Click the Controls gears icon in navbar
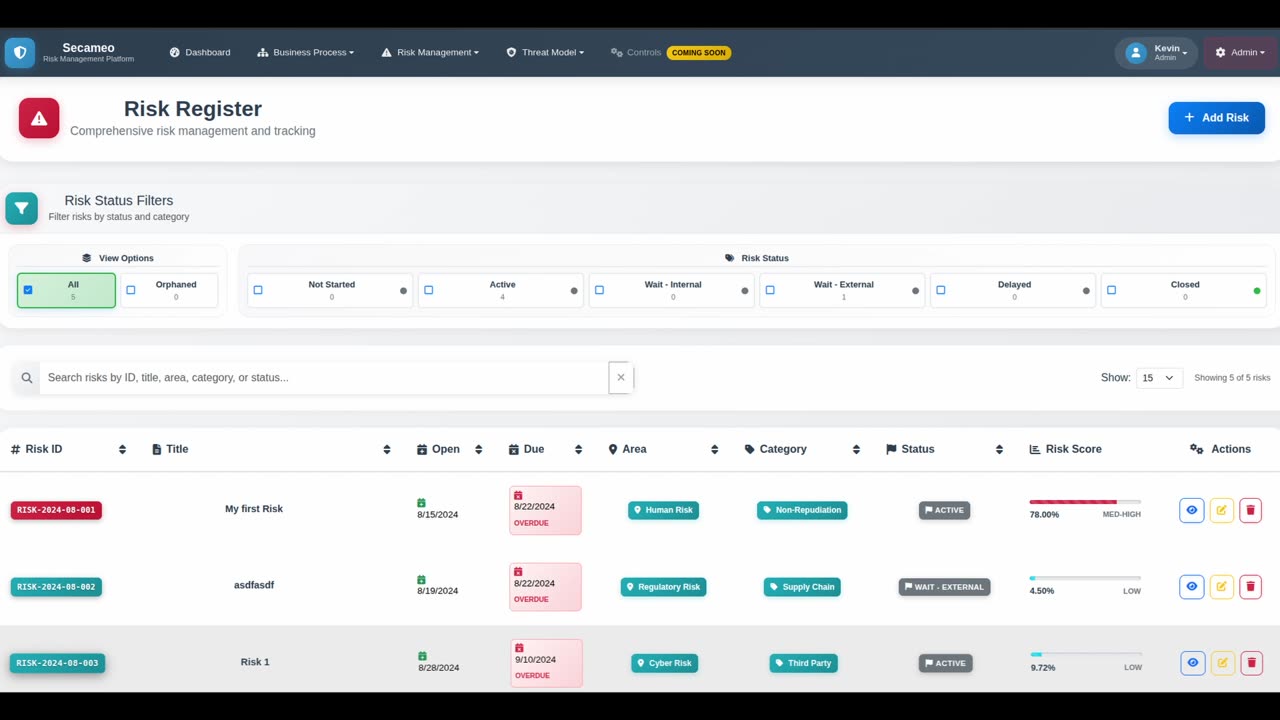The width and height of the screenshot is (1280, 720). 617,53
